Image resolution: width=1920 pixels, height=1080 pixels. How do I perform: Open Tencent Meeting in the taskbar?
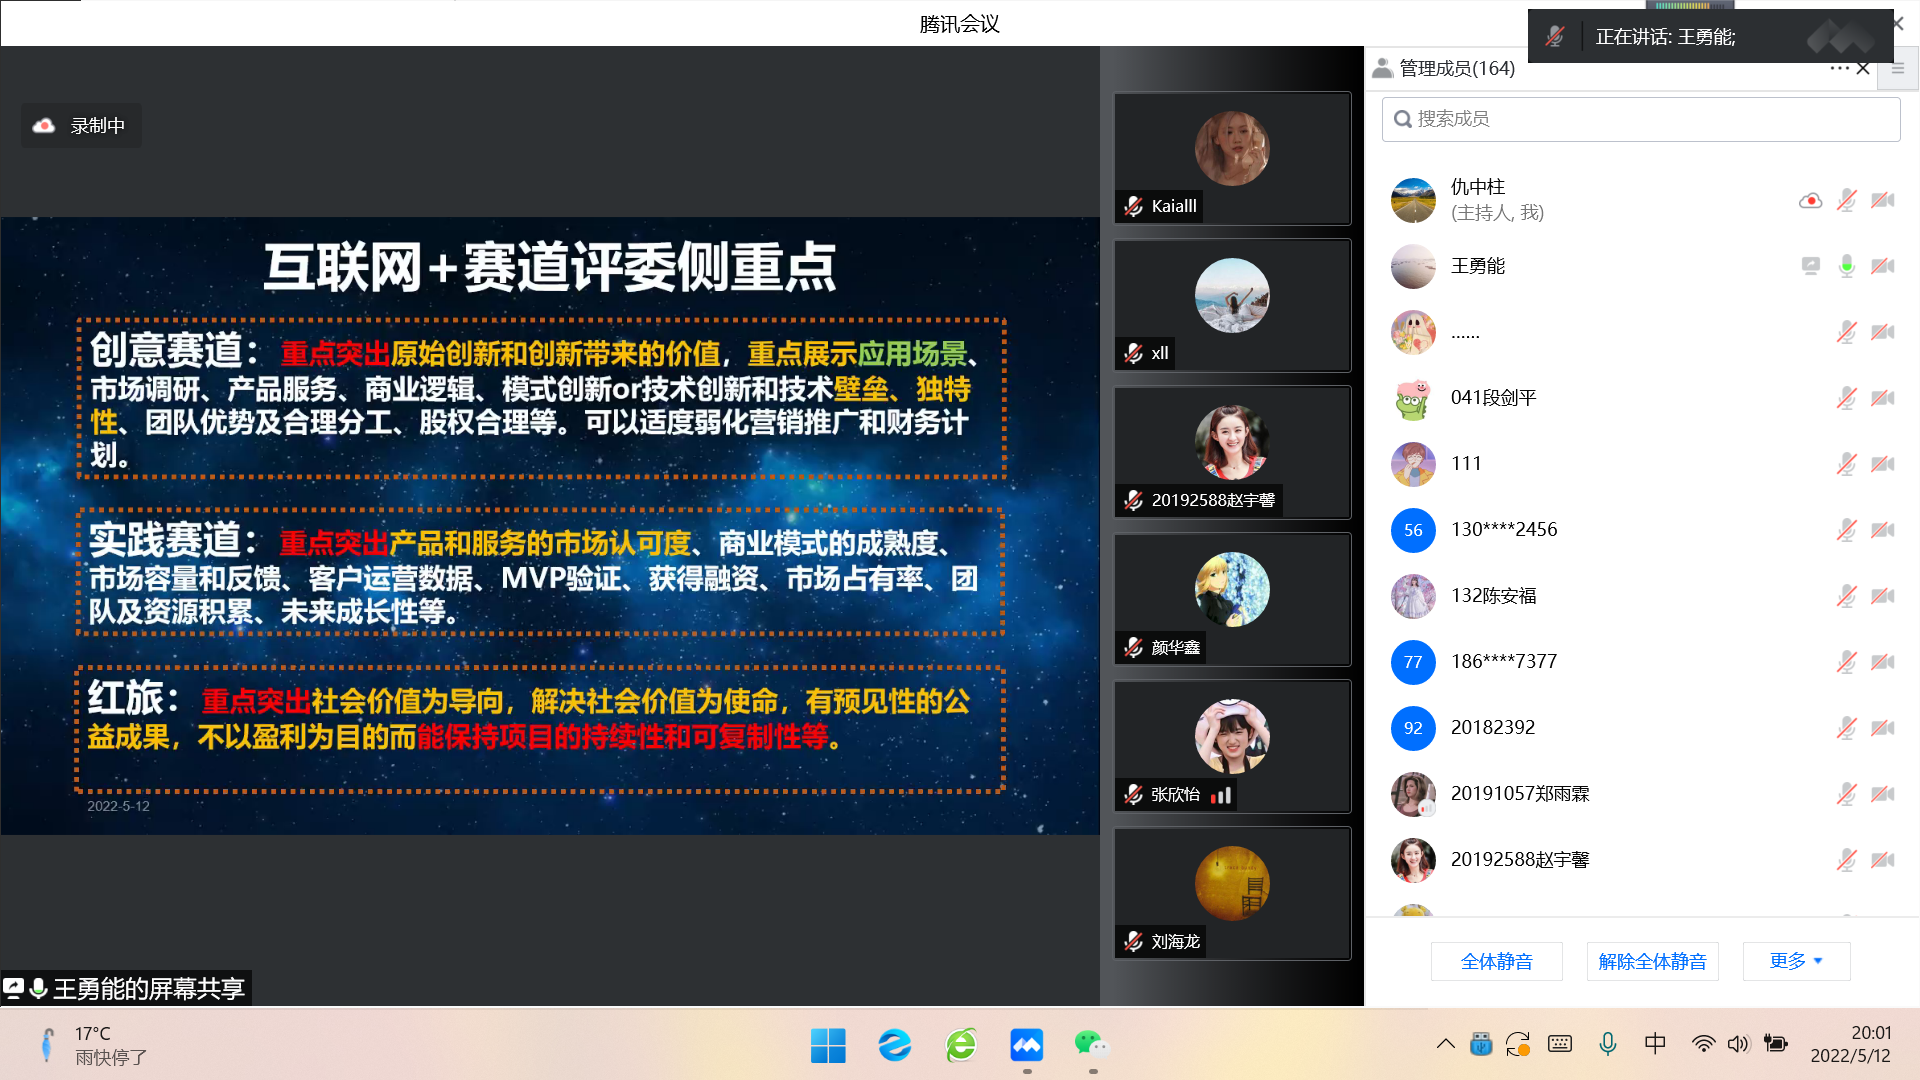point(1027,1045)
